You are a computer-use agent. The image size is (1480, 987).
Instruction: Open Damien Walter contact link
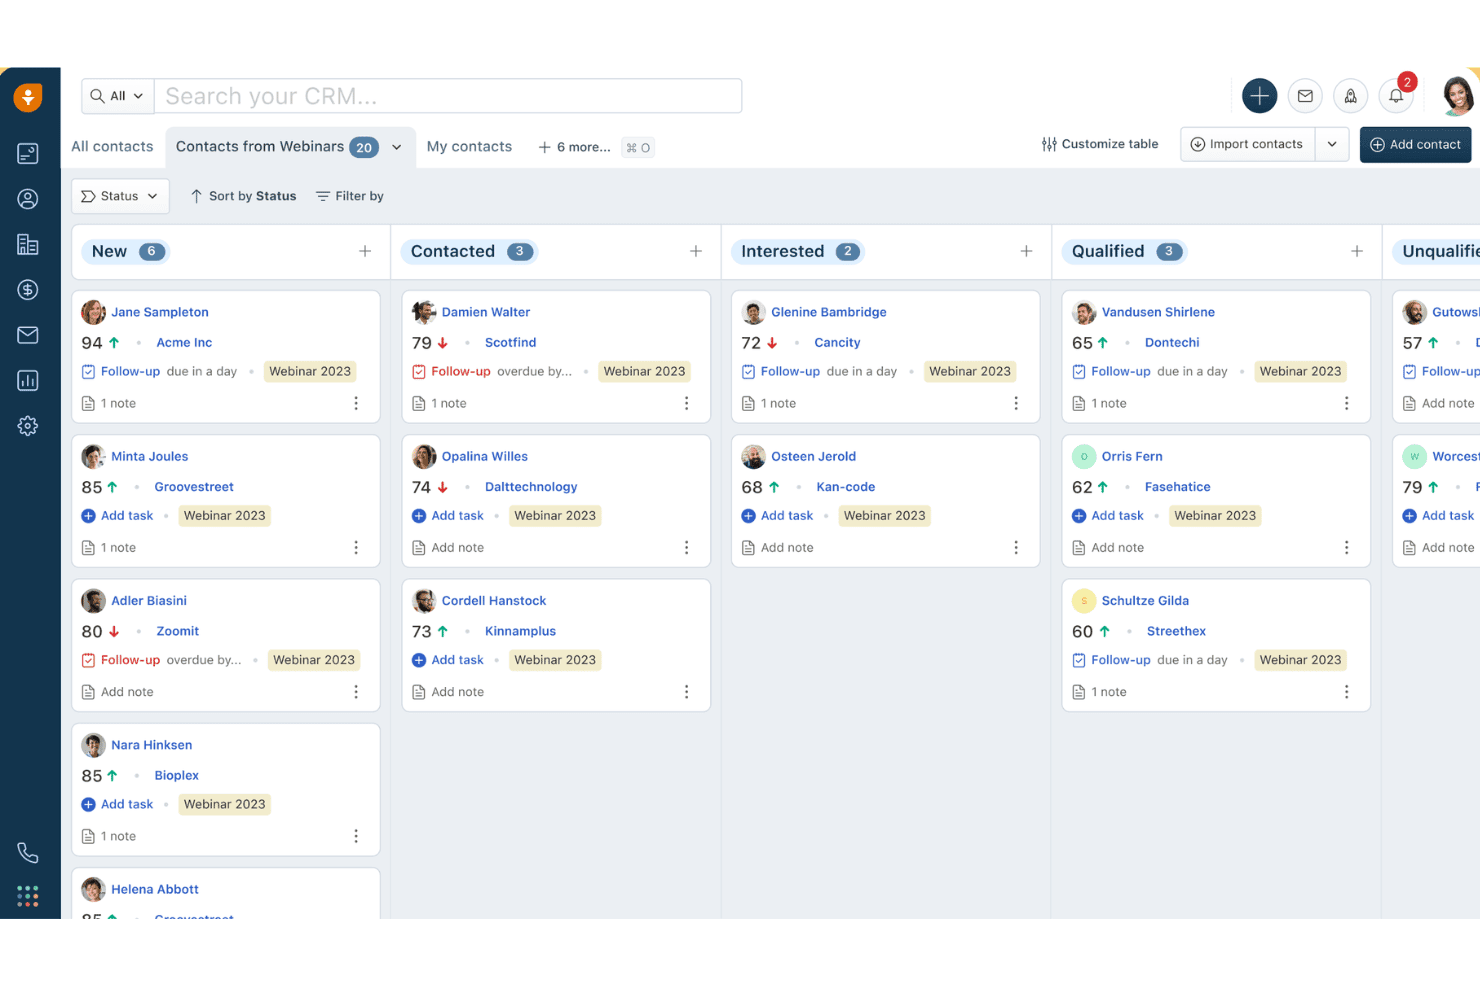(x=486, y=312)
